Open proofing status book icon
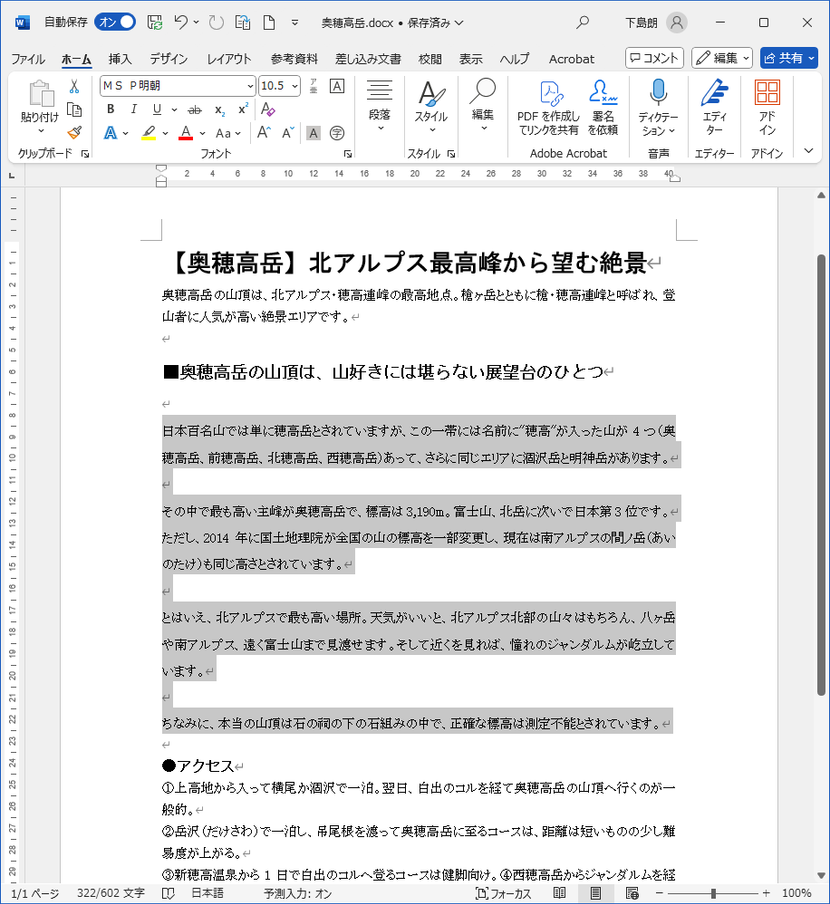The height and width of the screenshot is (904, 830). pos(168,893)
